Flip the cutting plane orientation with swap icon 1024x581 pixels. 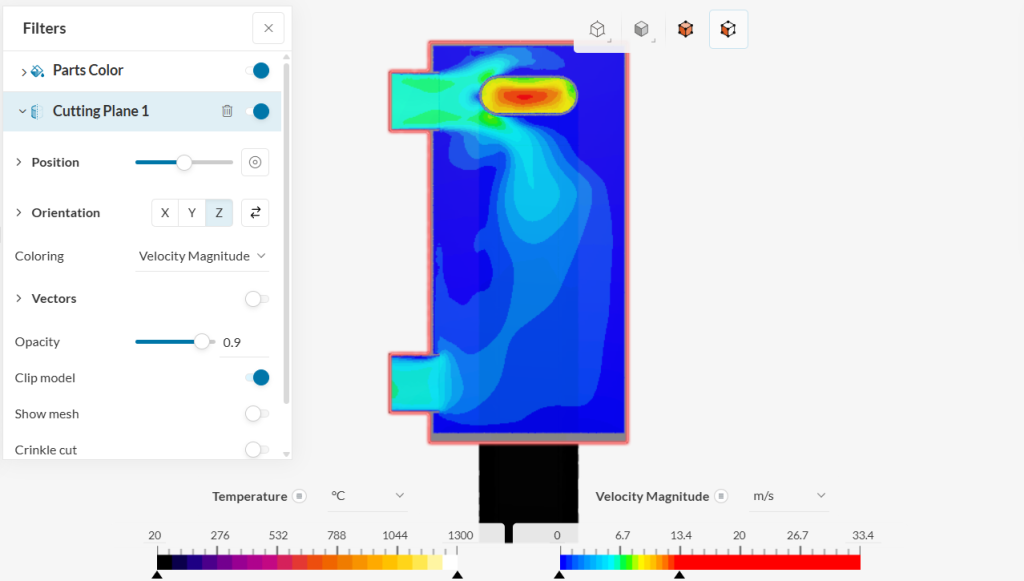pos(255,213)
